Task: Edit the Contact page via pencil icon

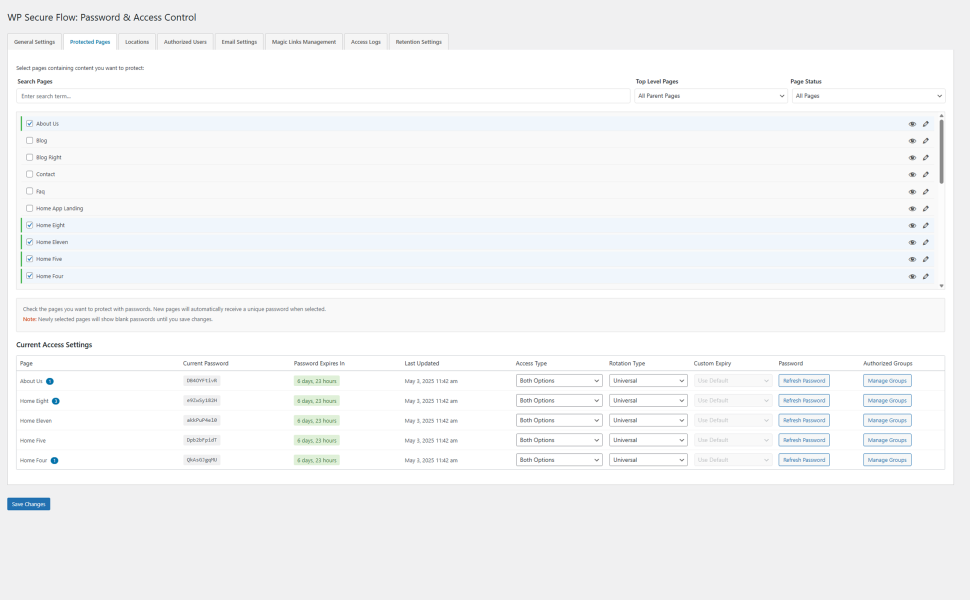Action: point(926,174)
